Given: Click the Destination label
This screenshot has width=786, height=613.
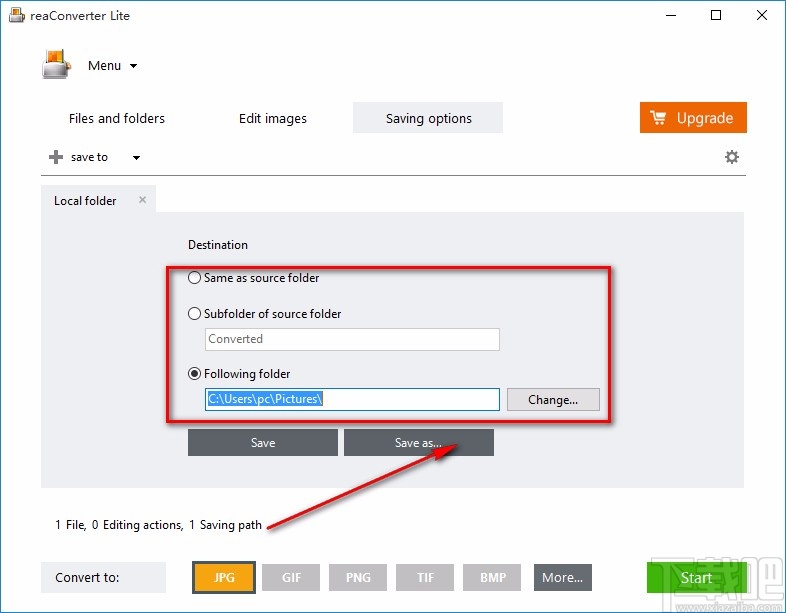Looking at the screenshot, I should pos(218,245).
